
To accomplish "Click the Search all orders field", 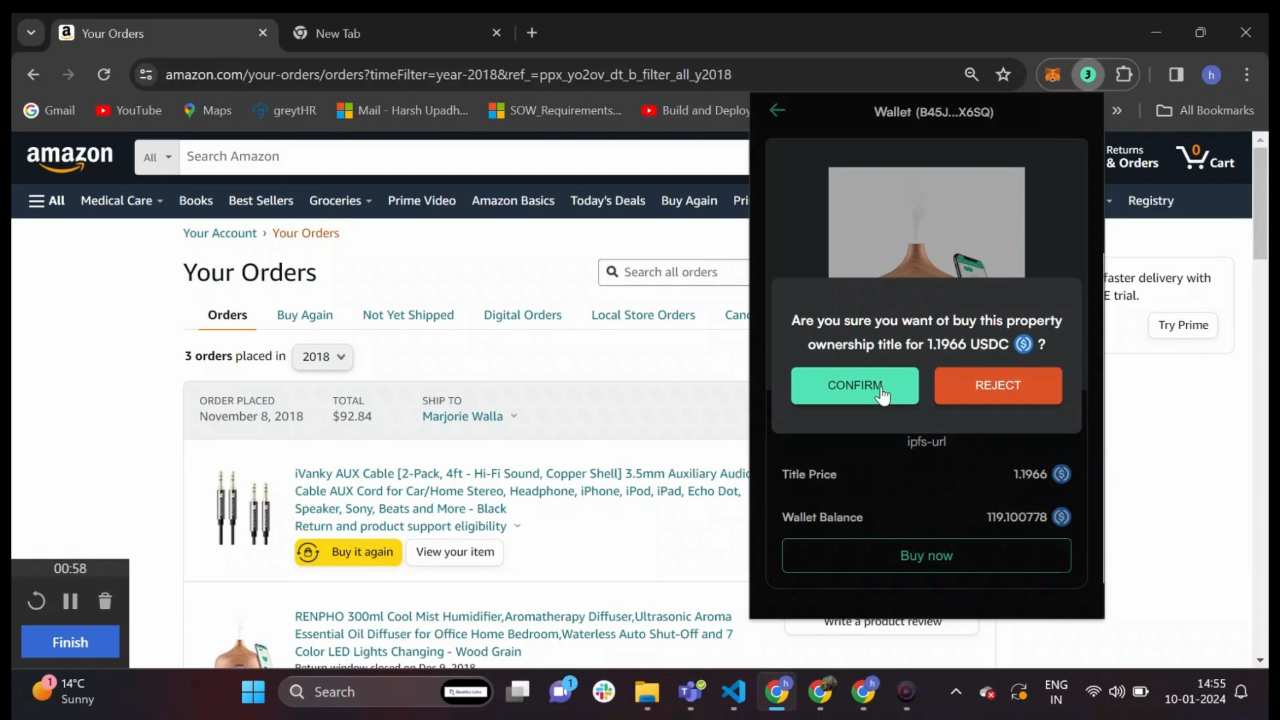I will click(x=674, y=272).
